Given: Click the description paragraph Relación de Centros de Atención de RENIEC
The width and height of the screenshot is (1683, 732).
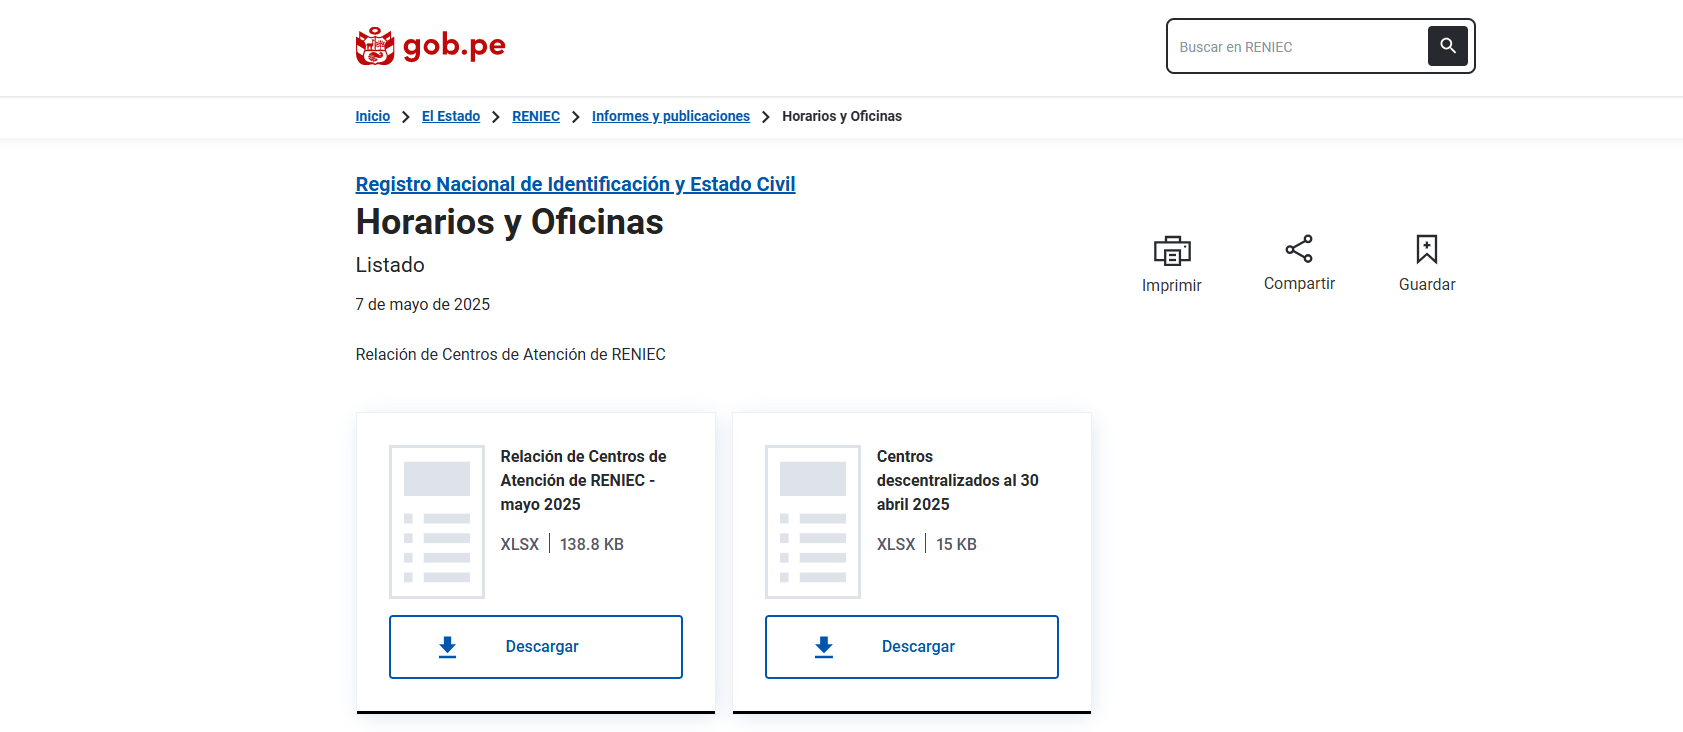Looking at the screenshot, I should click(x=511, y=354).
